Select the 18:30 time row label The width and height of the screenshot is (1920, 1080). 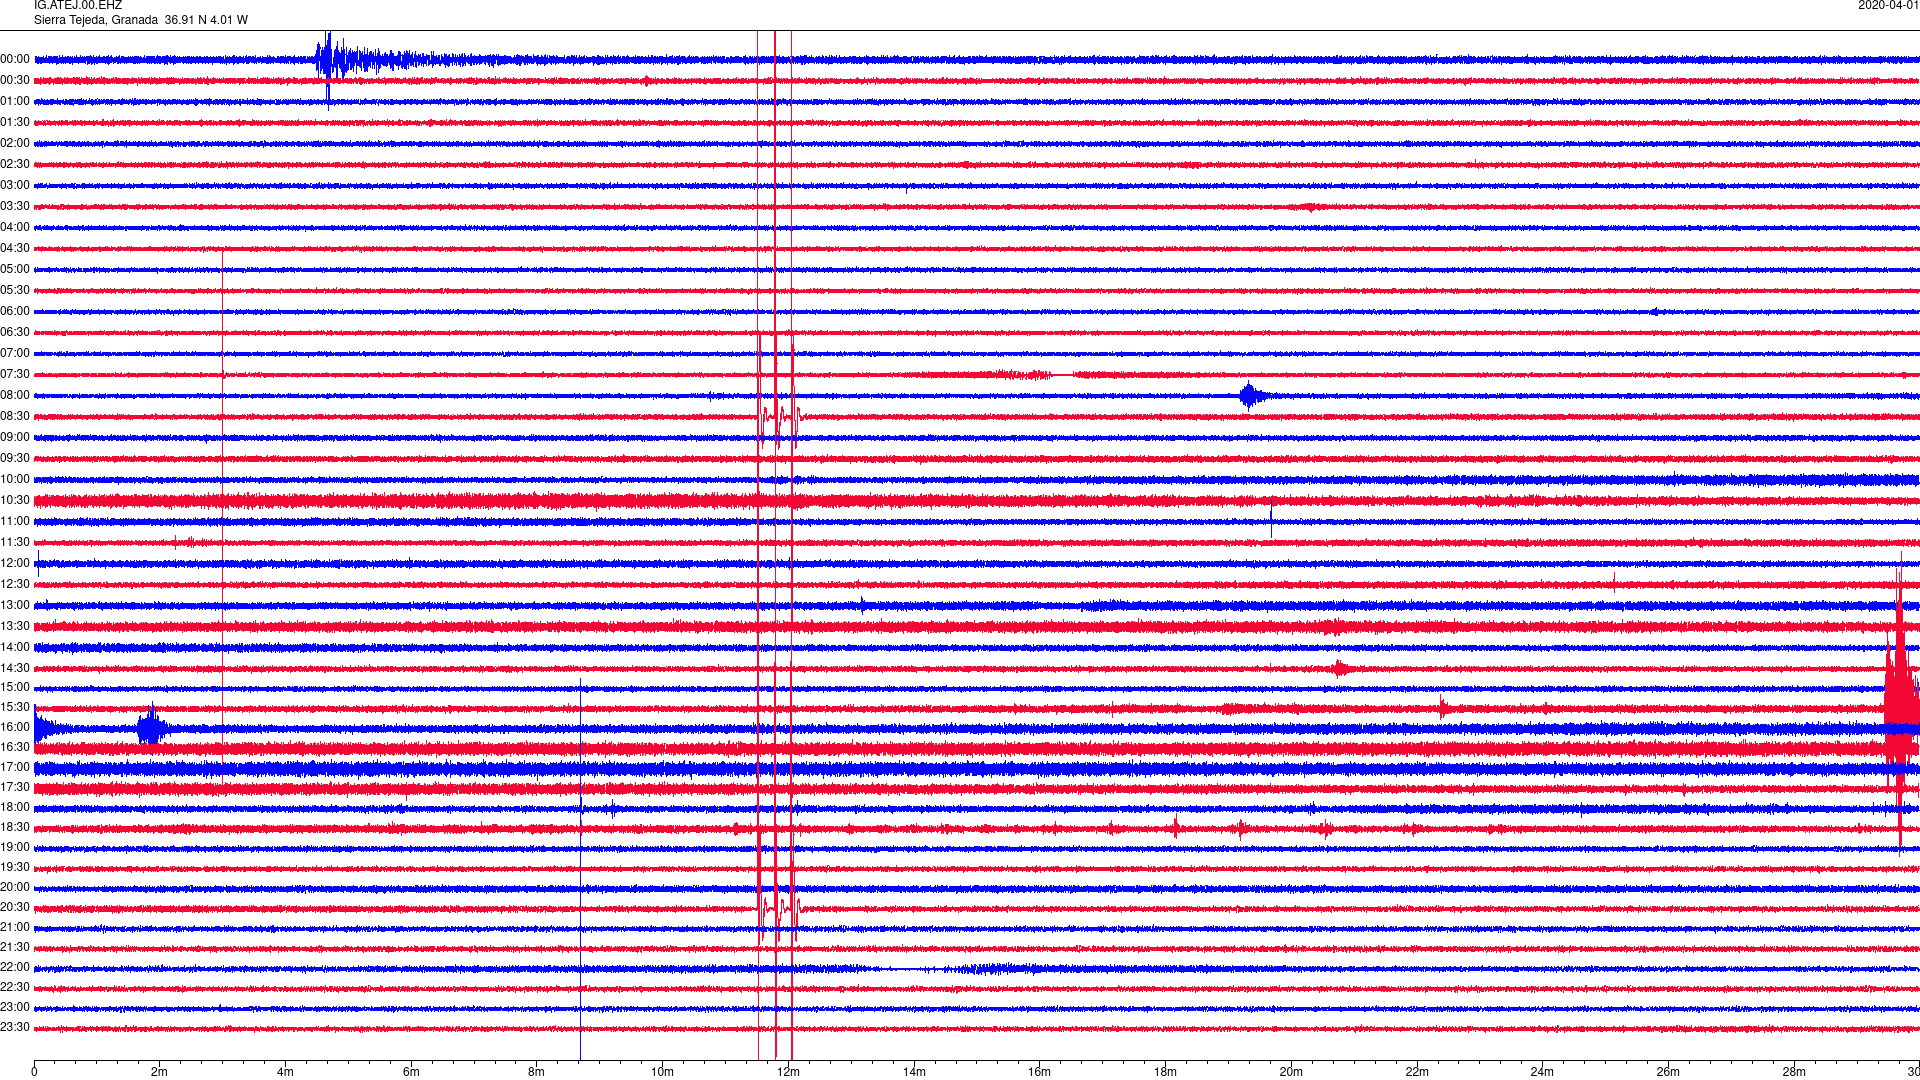click(15, 827)
